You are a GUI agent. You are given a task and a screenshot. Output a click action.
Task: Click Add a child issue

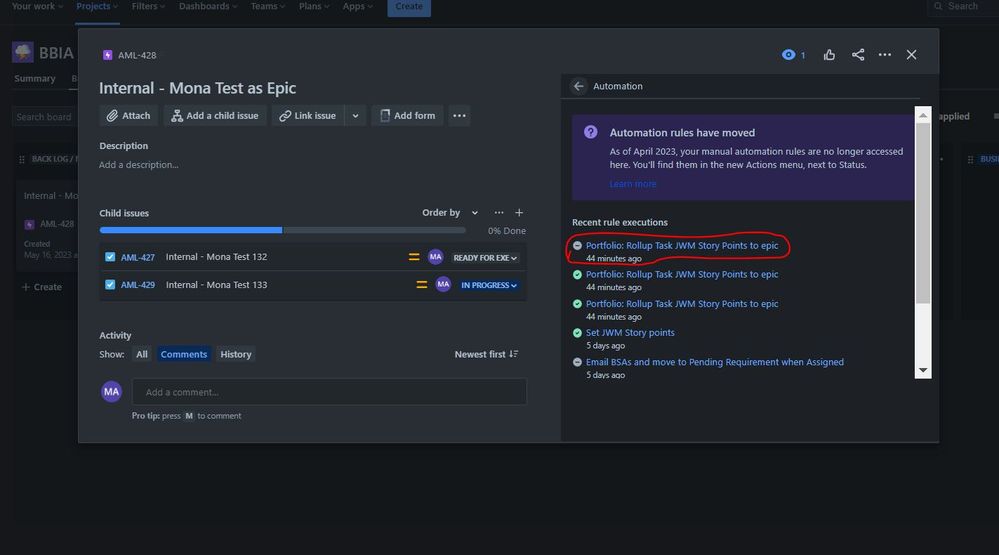click(215, 115)
